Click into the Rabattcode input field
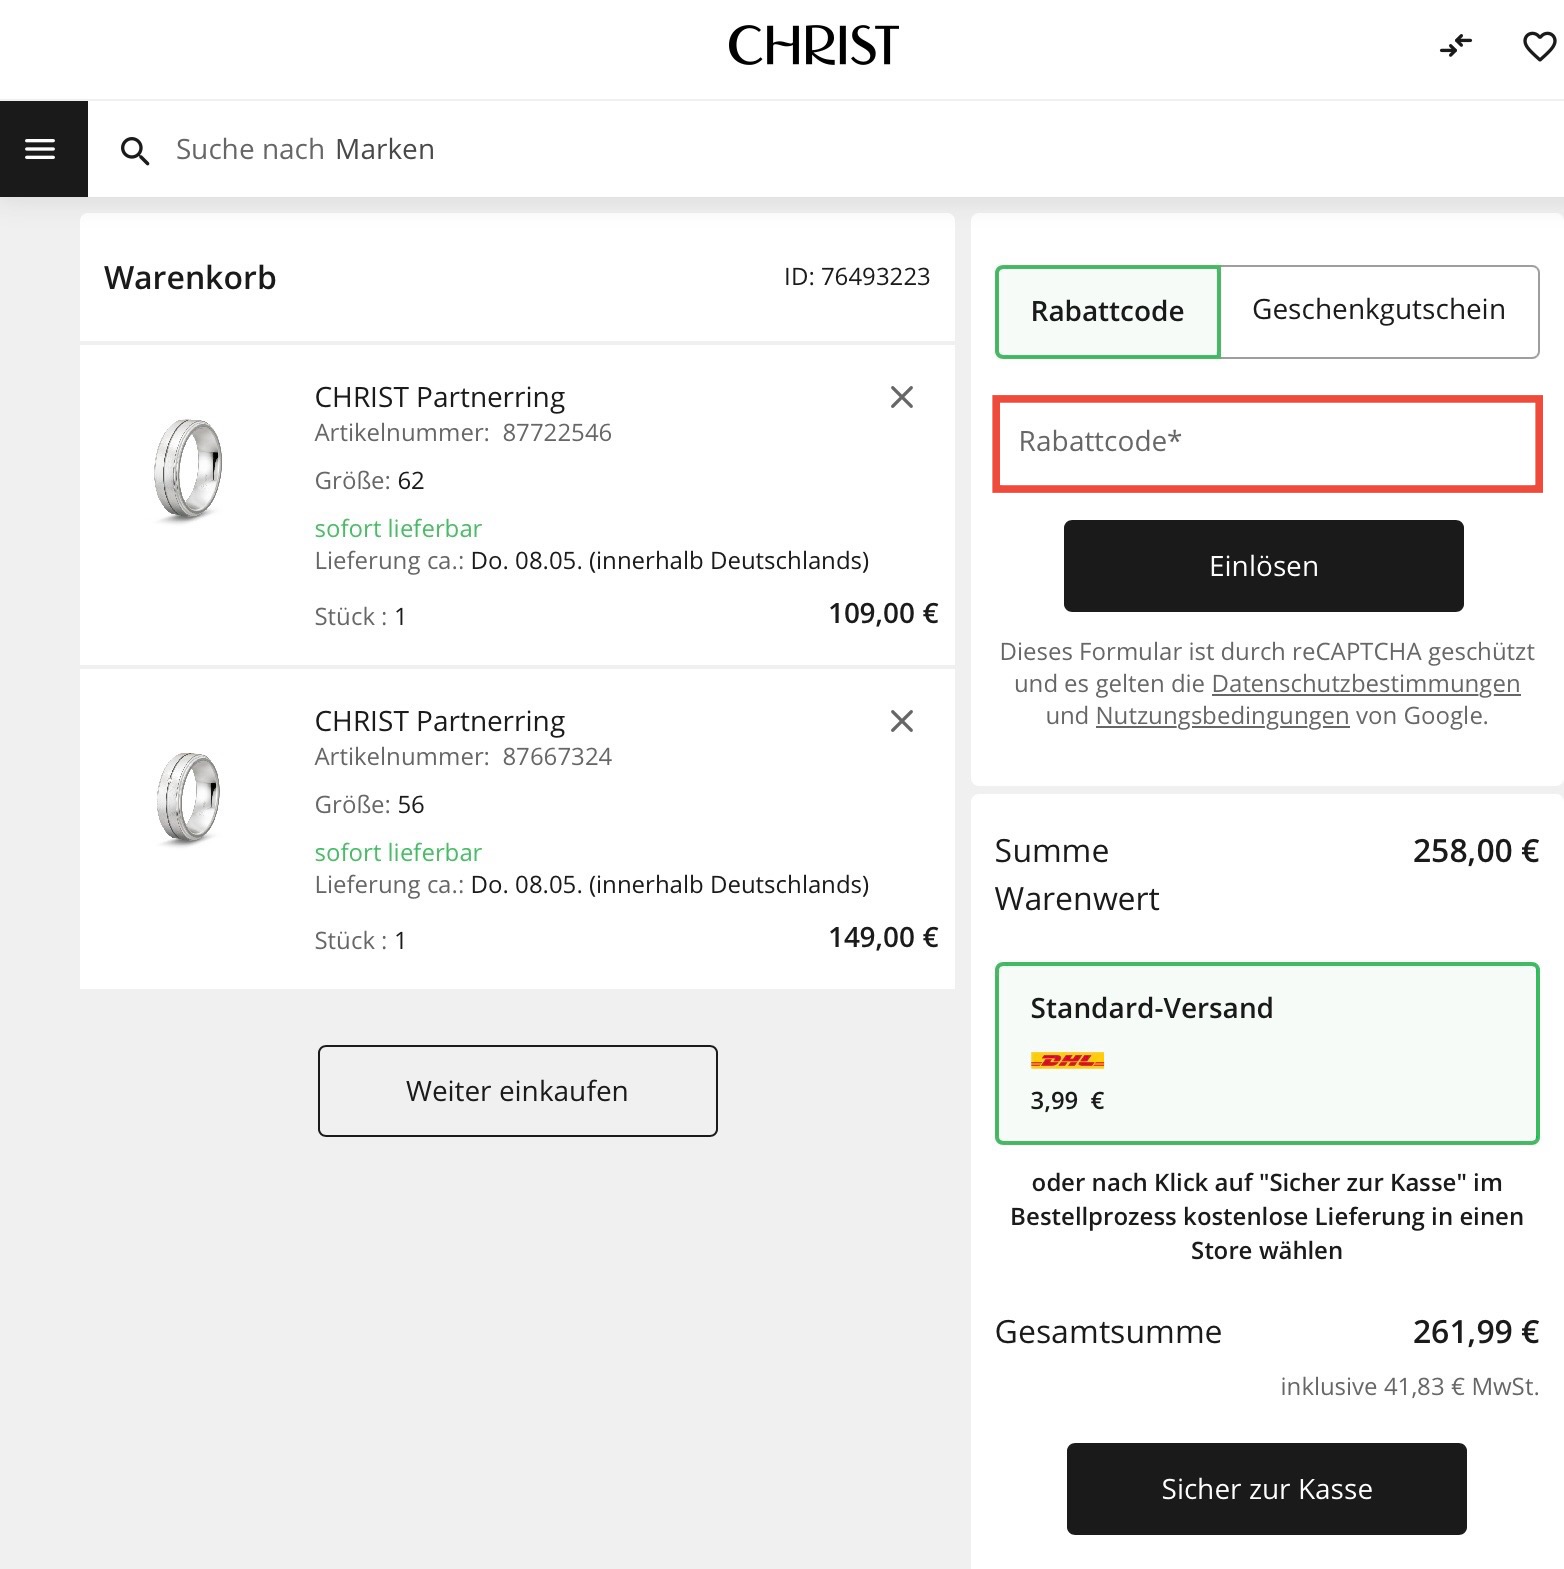Viewport: 1564px width, 1569px height. point(1265,443)
